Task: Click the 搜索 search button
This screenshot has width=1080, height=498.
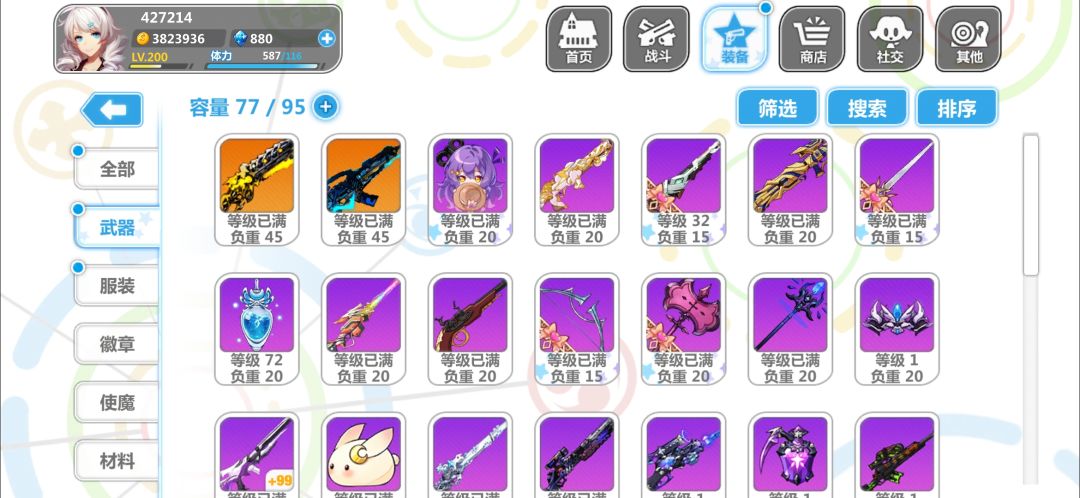Action: click(x=867, y=107)
